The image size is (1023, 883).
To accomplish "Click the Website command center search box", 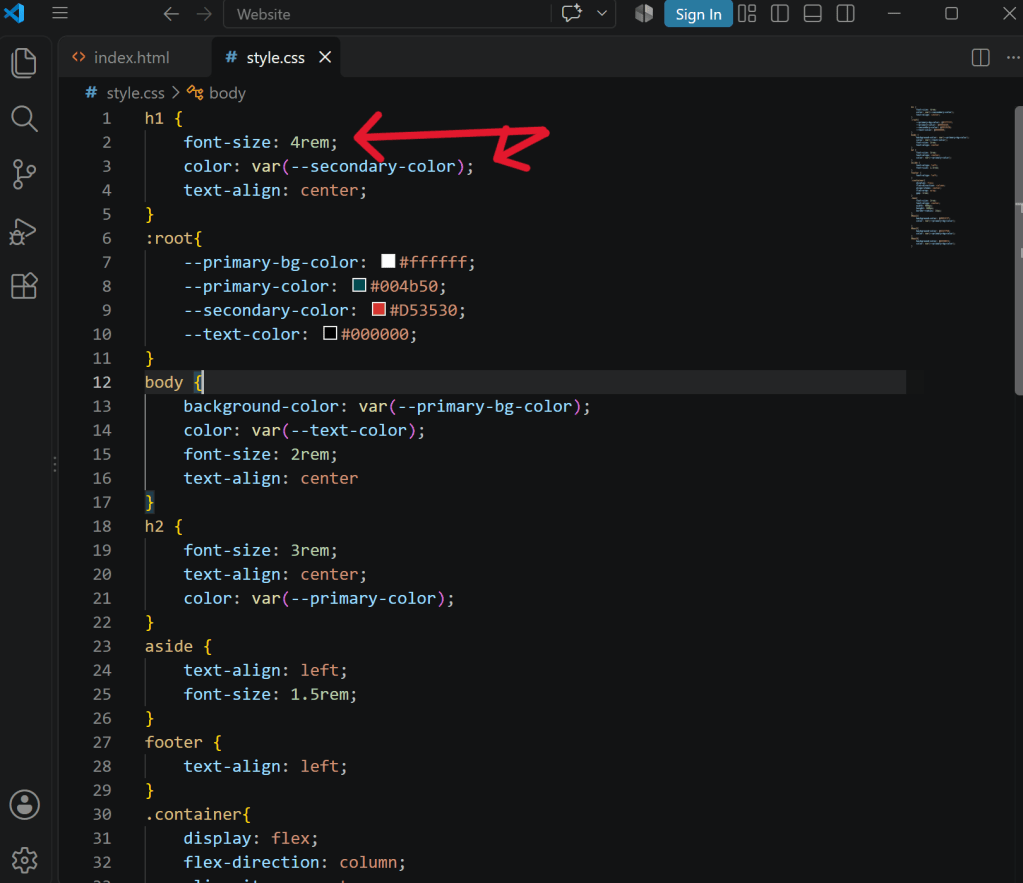I will coord(388,14).
